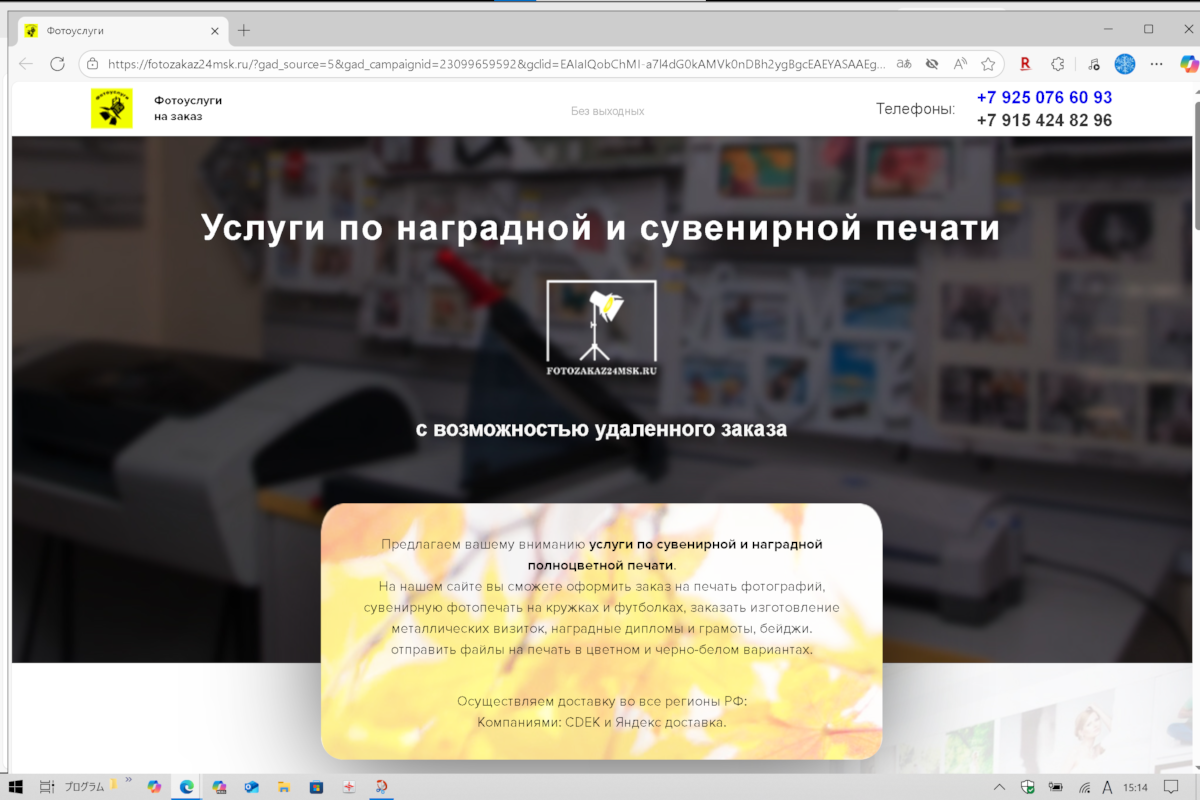Open Windows Security from the tray
1200x800 pixels.
click(x=1028, y=787)
